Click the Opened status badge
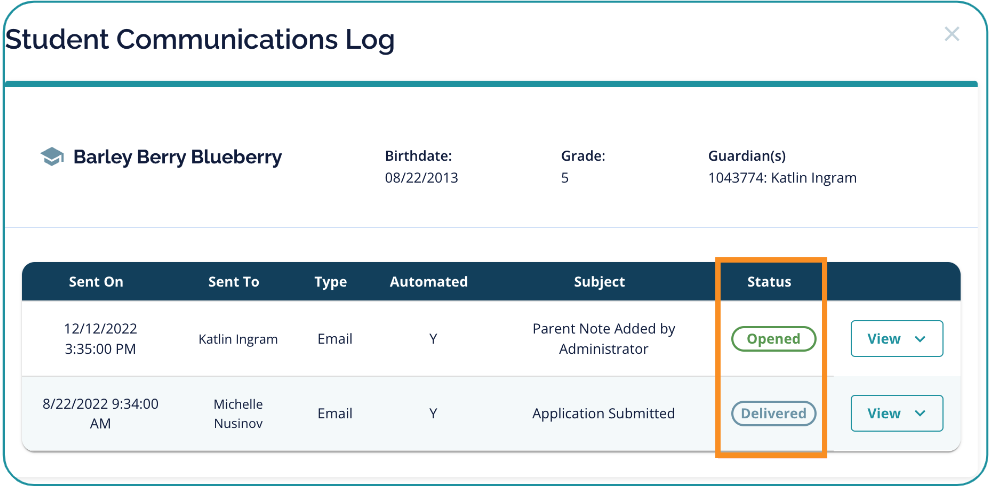 (773, 339)
